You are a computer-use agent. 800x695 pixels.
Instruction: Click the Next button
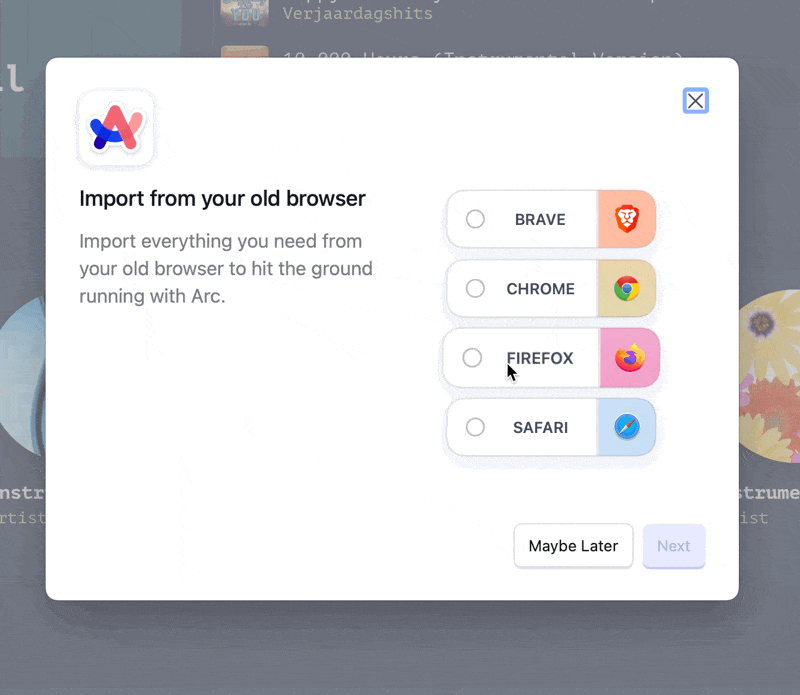tap(673, 546)
